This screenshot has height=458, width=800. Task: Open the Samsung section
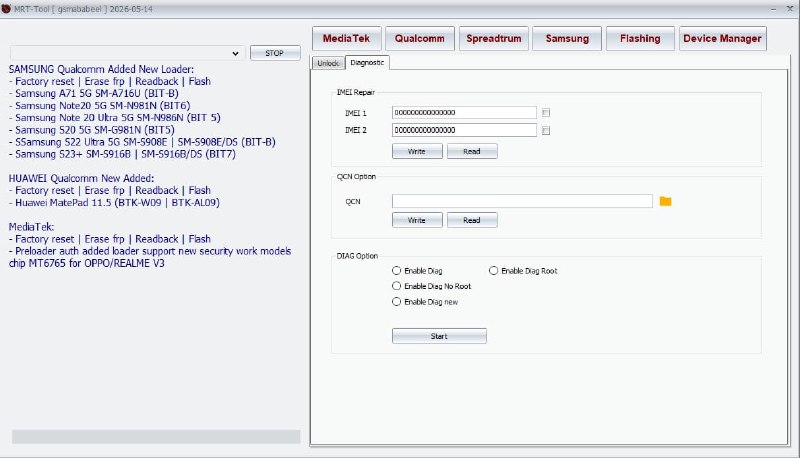coord(567,39)
